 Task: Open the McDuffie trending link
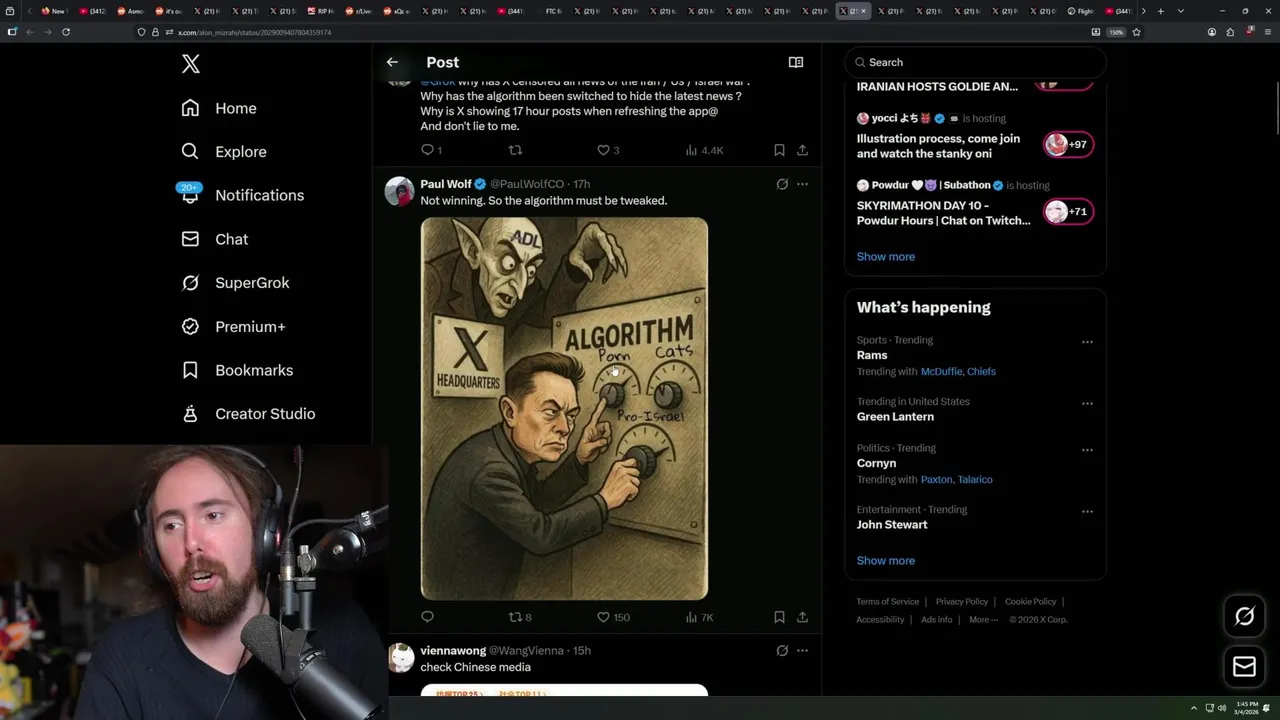pos(941,372)
